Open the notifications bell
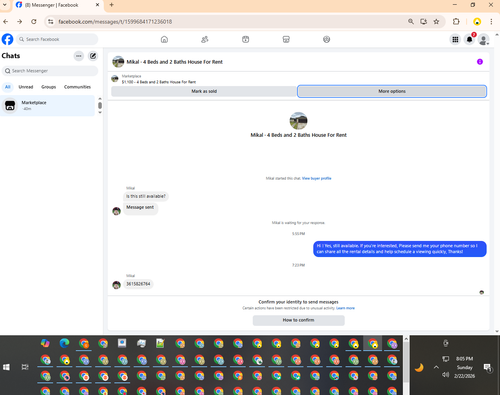 click(469, 39)
